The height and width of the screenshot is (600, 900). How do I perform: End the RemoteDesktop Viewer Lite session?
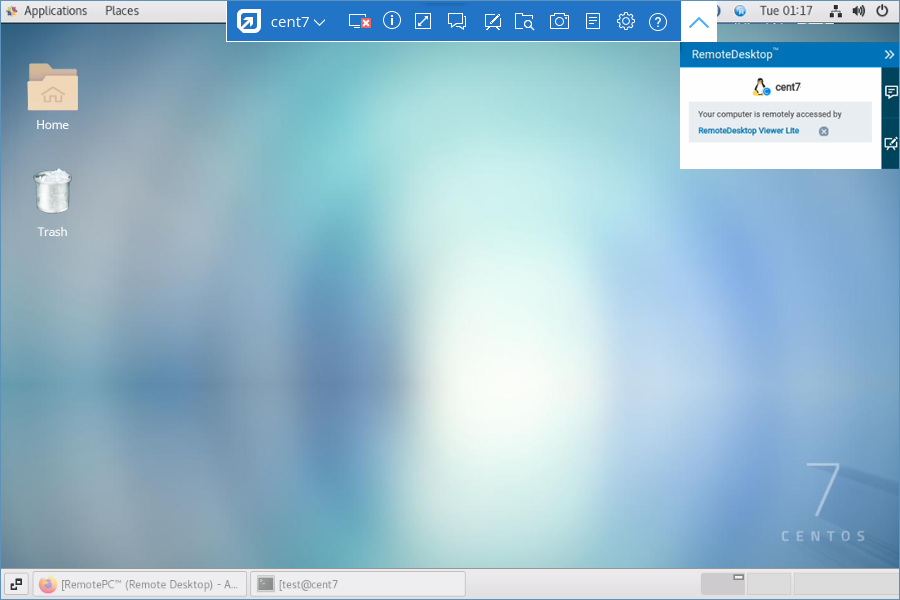pyautogui.click(x=824, y=131)
